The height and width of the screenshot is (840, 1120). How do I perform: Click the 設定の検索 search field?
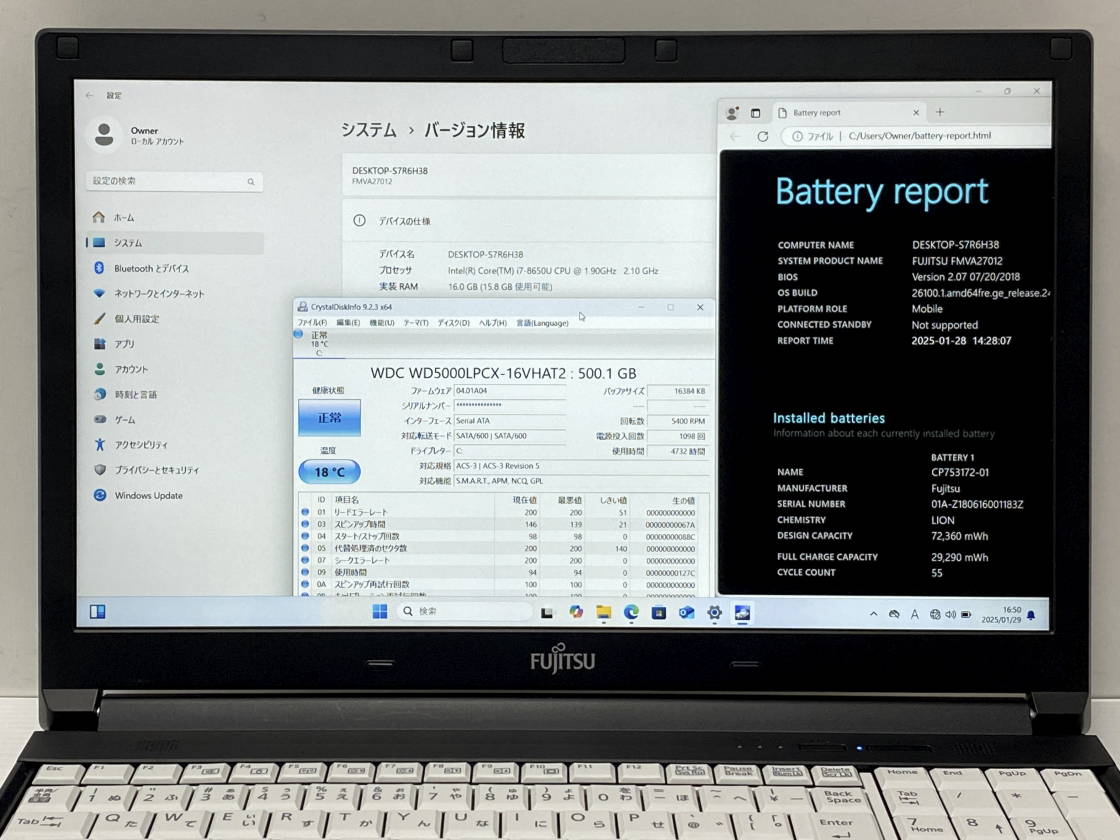(x=174, y=181)
